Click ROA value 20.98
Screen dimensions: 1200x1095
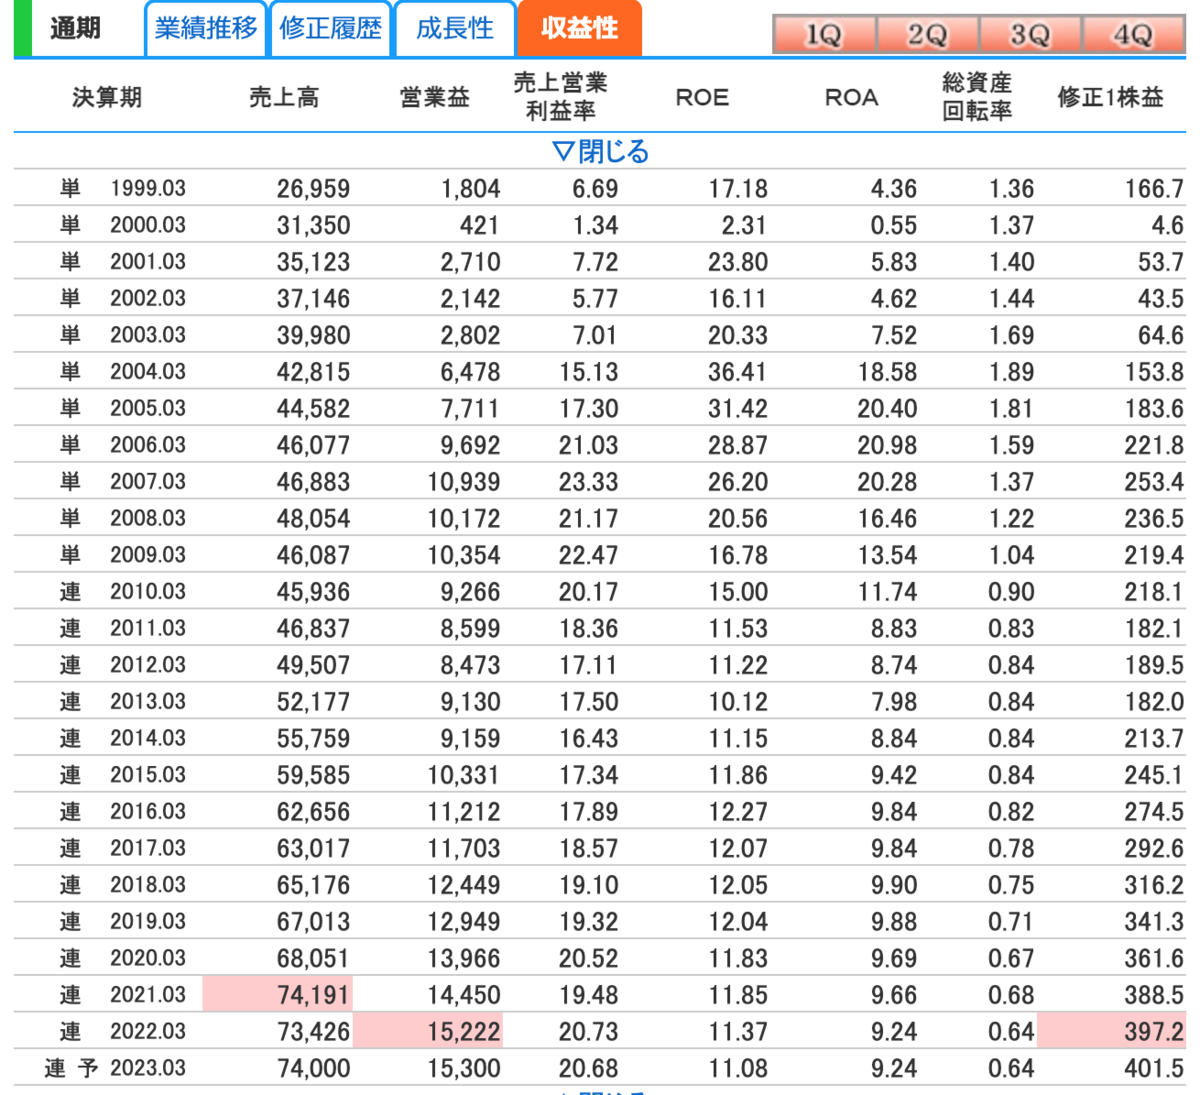(887, 445)
